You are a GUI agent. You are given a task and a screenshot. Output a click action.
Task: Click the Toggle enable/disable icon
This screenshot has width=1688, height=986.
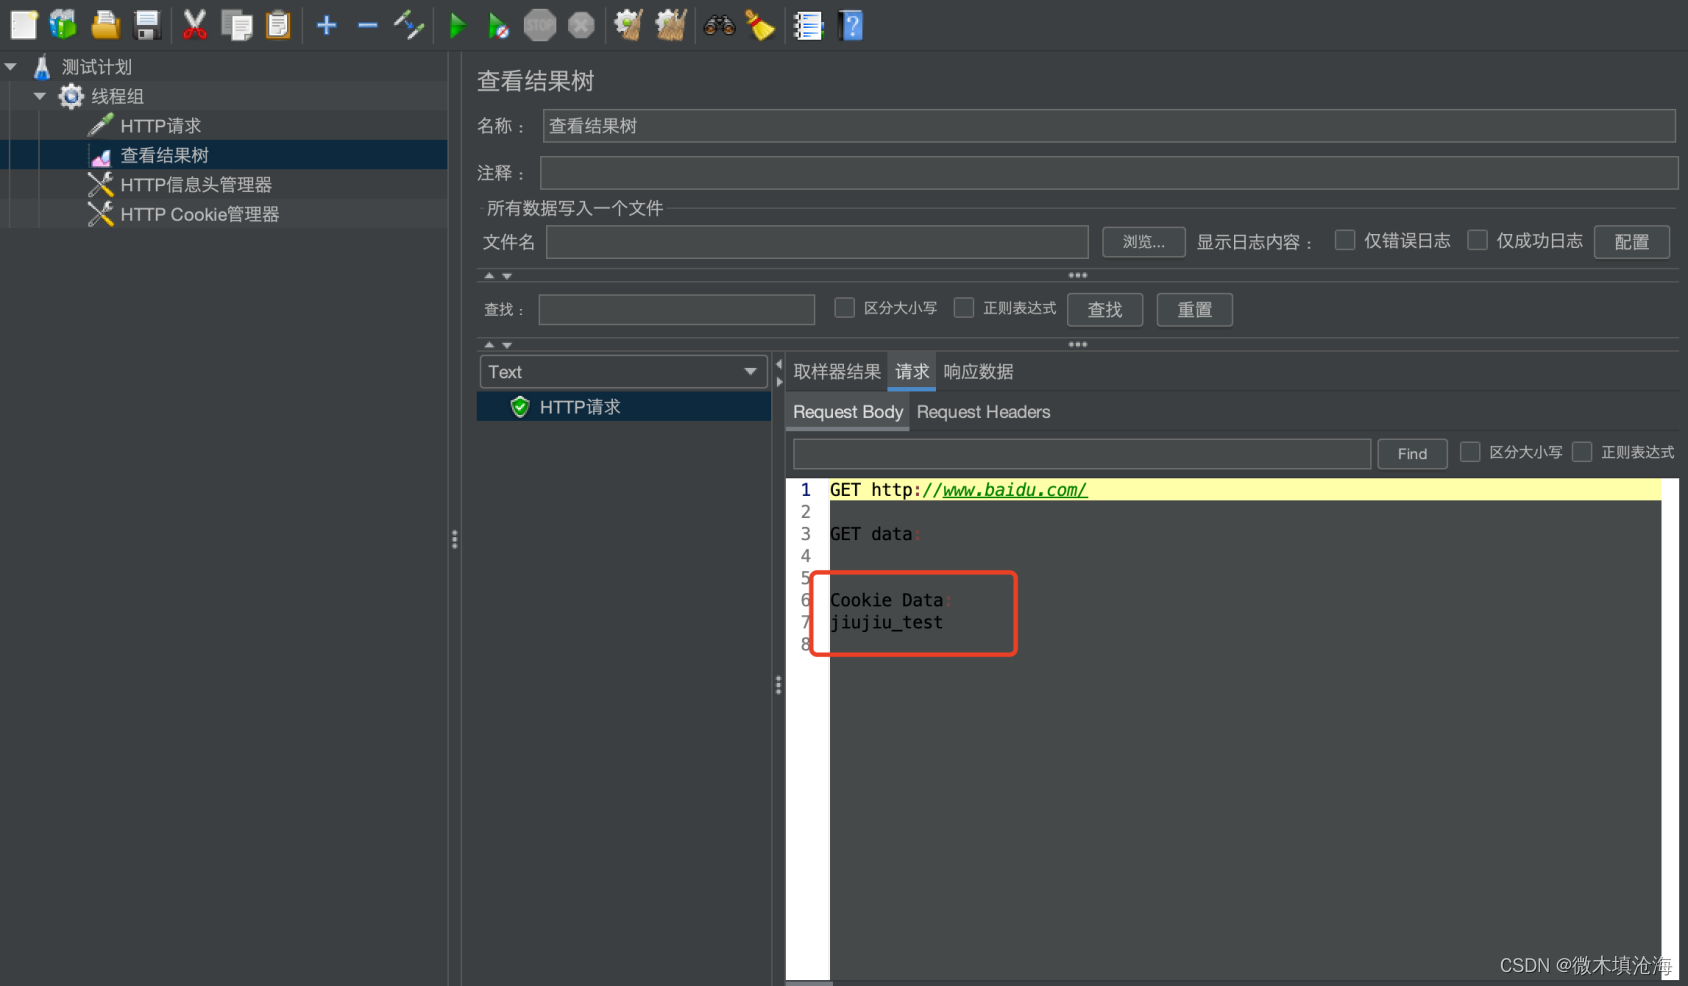click(409, 25)
